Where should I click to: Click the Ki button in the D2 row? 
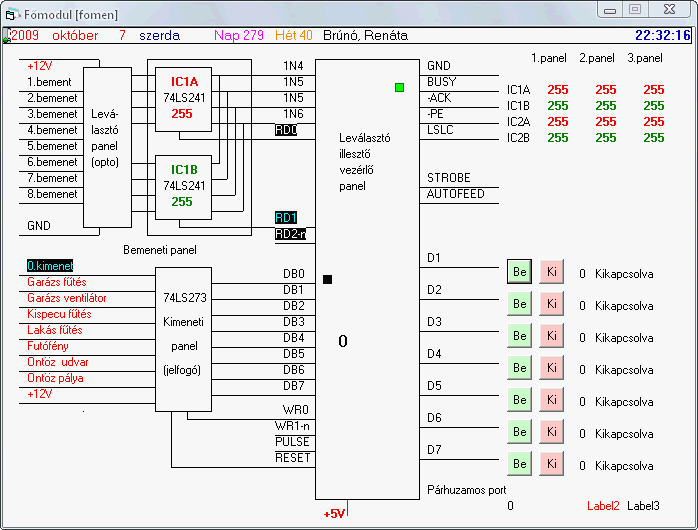pos(552,303)
